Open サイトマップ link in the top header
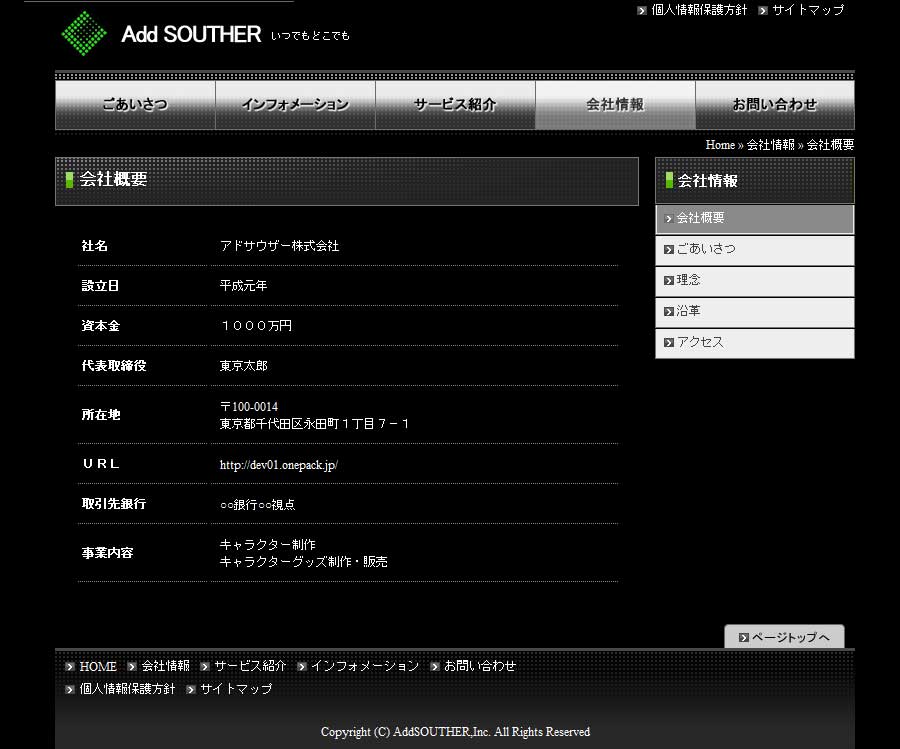The height and width of the screenshot is (749, 900). tap(808, 10)
